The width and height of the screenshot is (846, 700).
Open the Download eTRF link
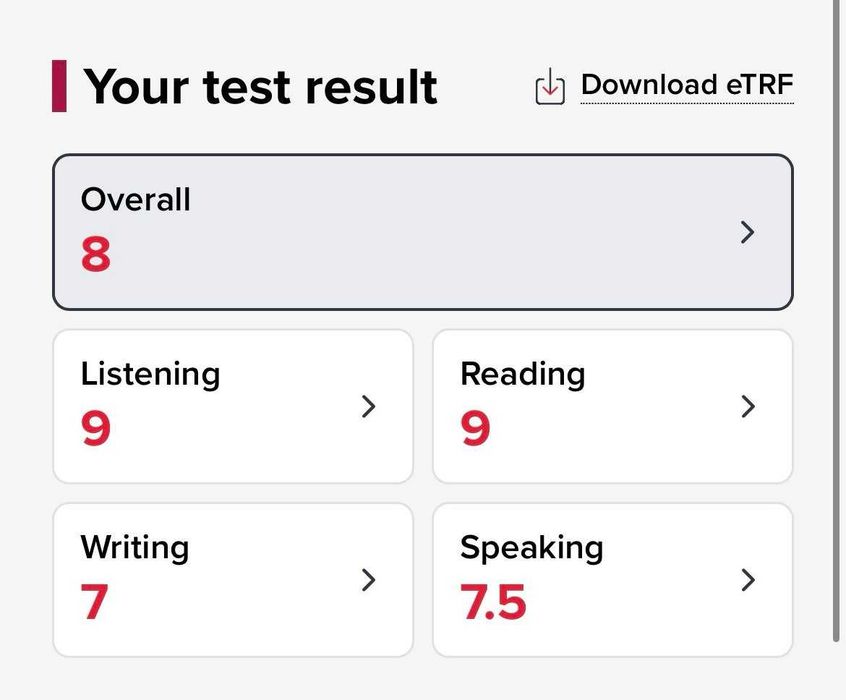[687, 85]
